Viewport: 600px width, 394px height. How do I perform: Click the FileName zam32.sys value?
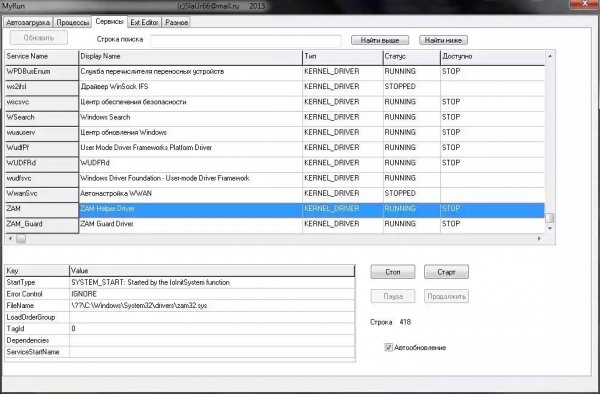point(139,306)
